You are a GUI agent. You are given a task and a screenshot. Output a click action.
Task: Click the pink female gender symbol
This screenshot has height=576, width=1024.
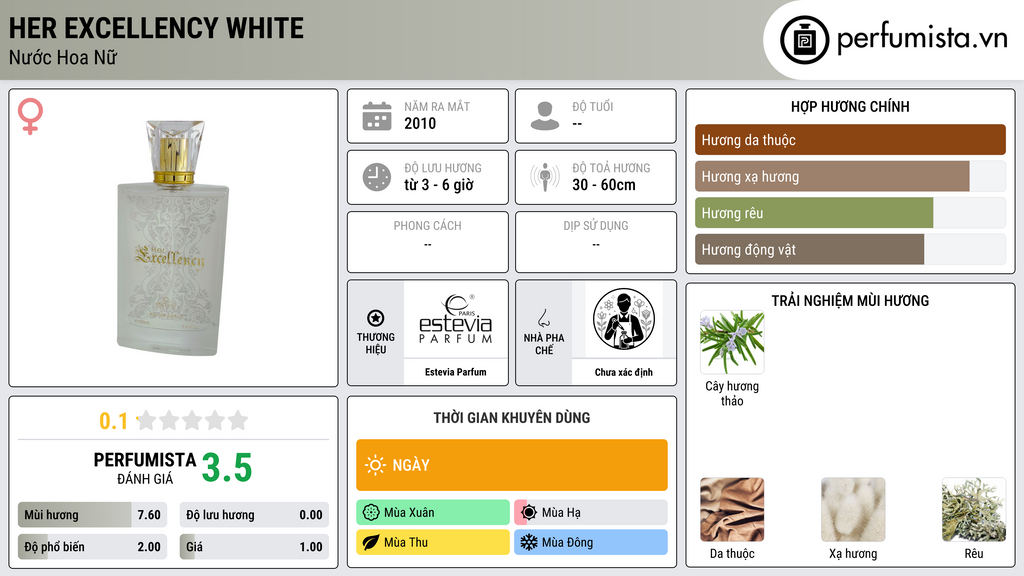point(30,116)
